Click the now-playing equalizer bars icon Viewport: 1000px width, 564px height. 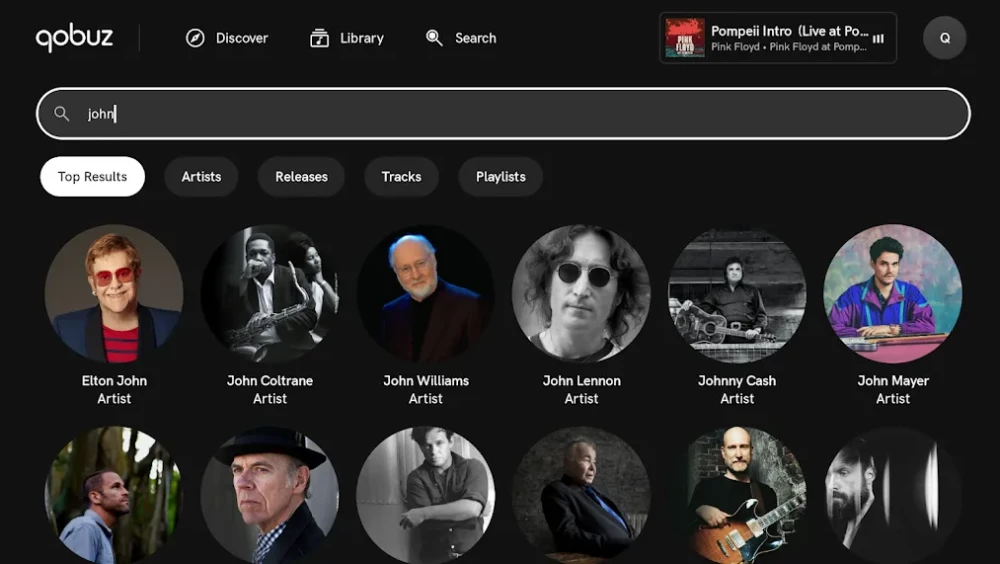pyautogui.click(x=878, y=39)
